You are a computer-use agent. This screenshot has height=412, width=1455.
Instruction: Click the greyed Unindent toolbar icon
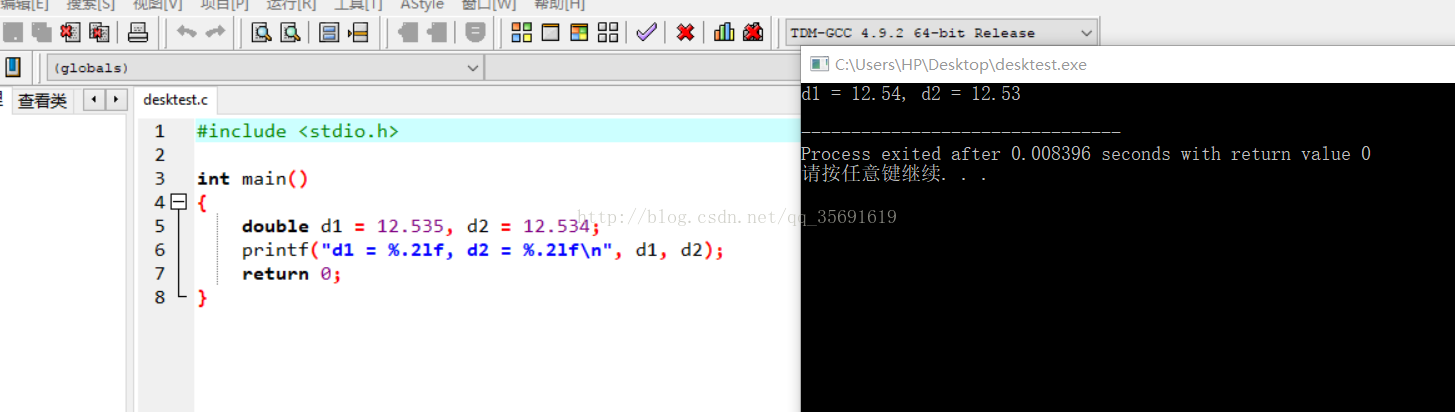point(436,32)
